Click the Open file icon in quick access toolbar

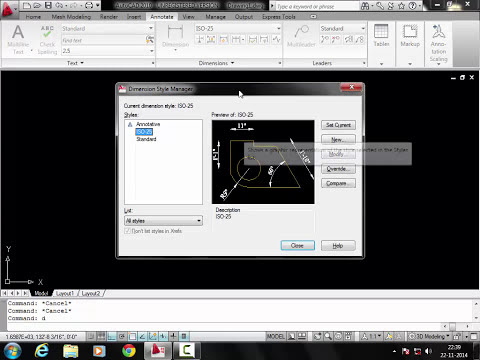(x=37, y=5)
